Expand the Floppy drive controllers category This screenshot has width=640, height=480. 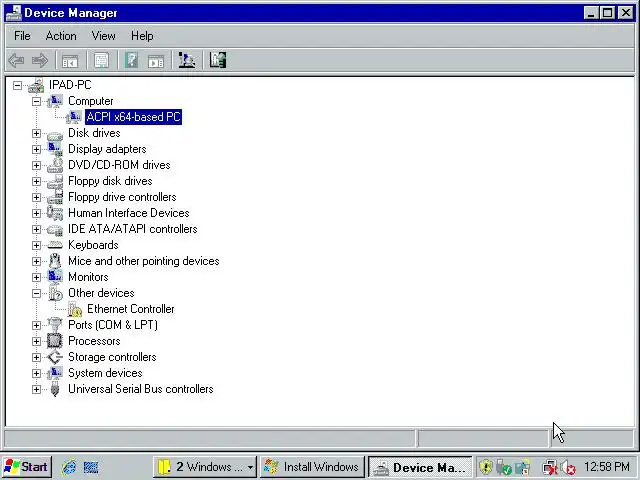36,198
